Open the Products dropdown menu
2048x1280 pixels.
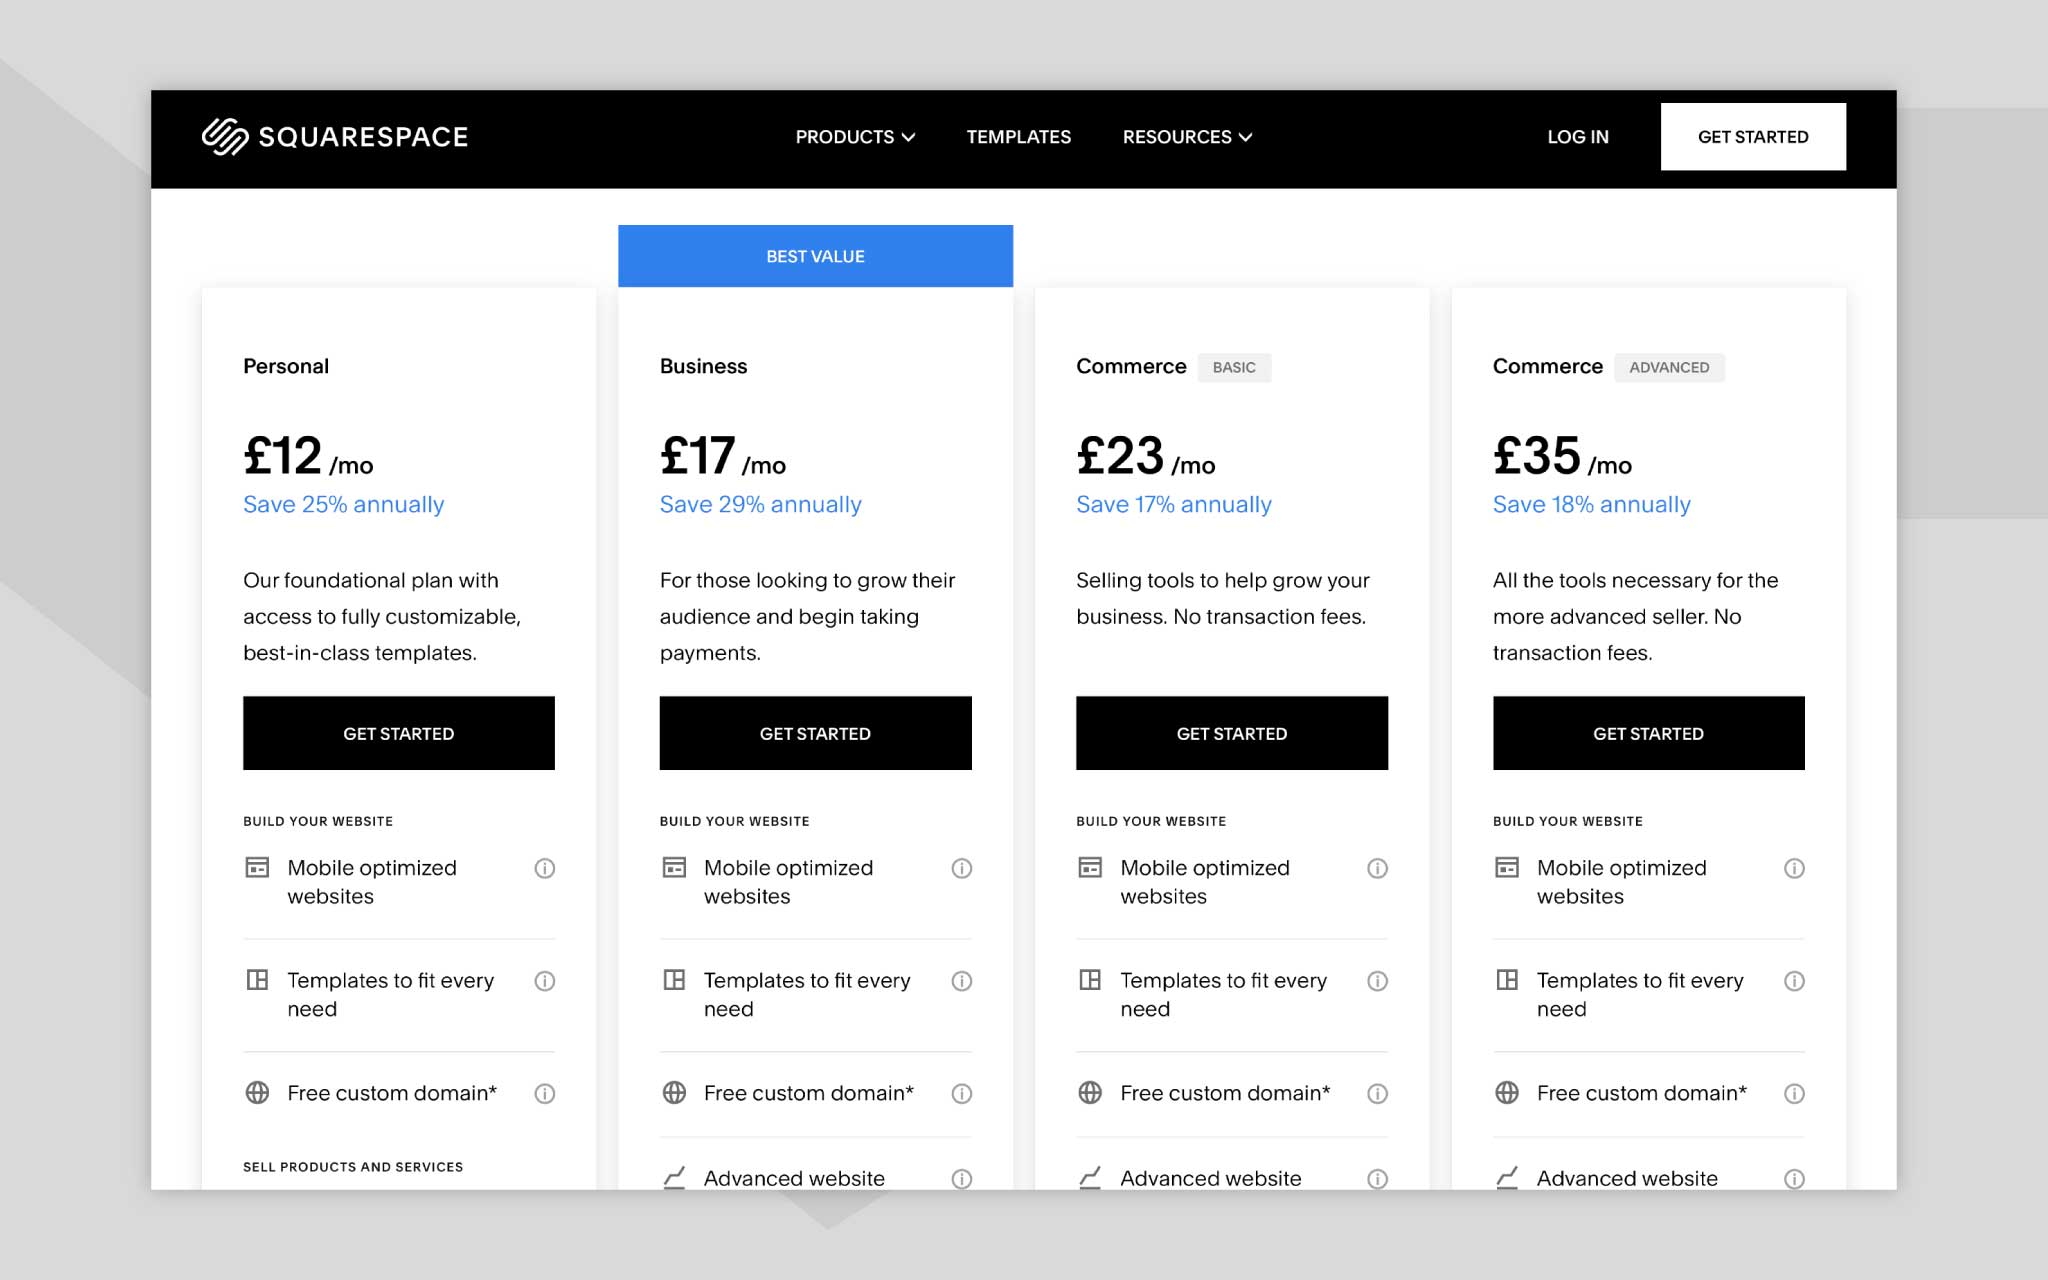(x=855, y=137)
